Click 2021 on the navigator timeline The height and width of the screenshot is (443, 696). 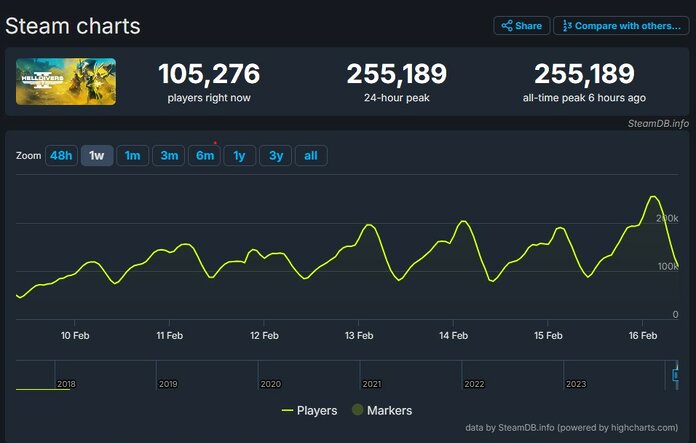click(371, 384)
